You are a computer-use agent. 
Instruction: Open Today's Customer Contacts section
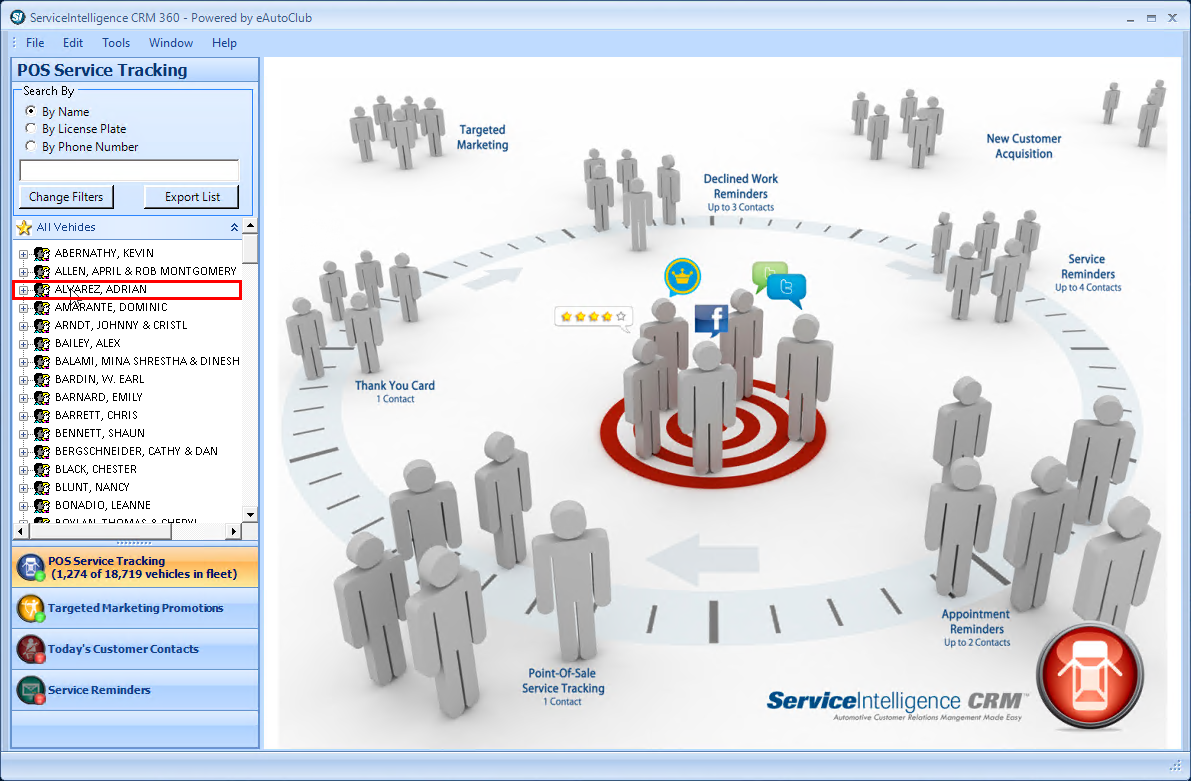[135, 649]
